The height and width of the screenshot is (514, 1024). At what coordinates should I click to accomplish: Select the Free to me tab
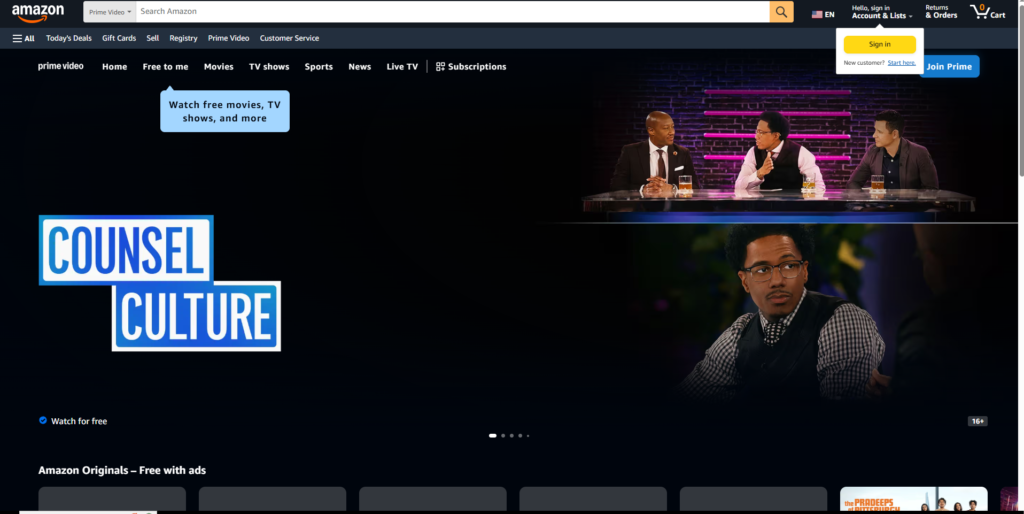(165, 67)
